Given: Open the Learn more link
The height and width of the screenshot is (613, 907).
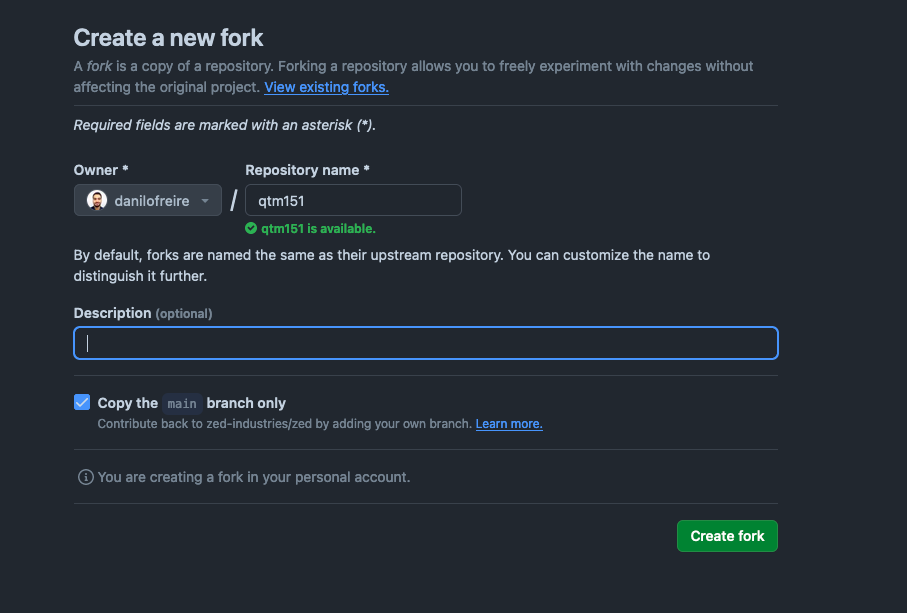Looking at the screenshot, I should point(509,424).
